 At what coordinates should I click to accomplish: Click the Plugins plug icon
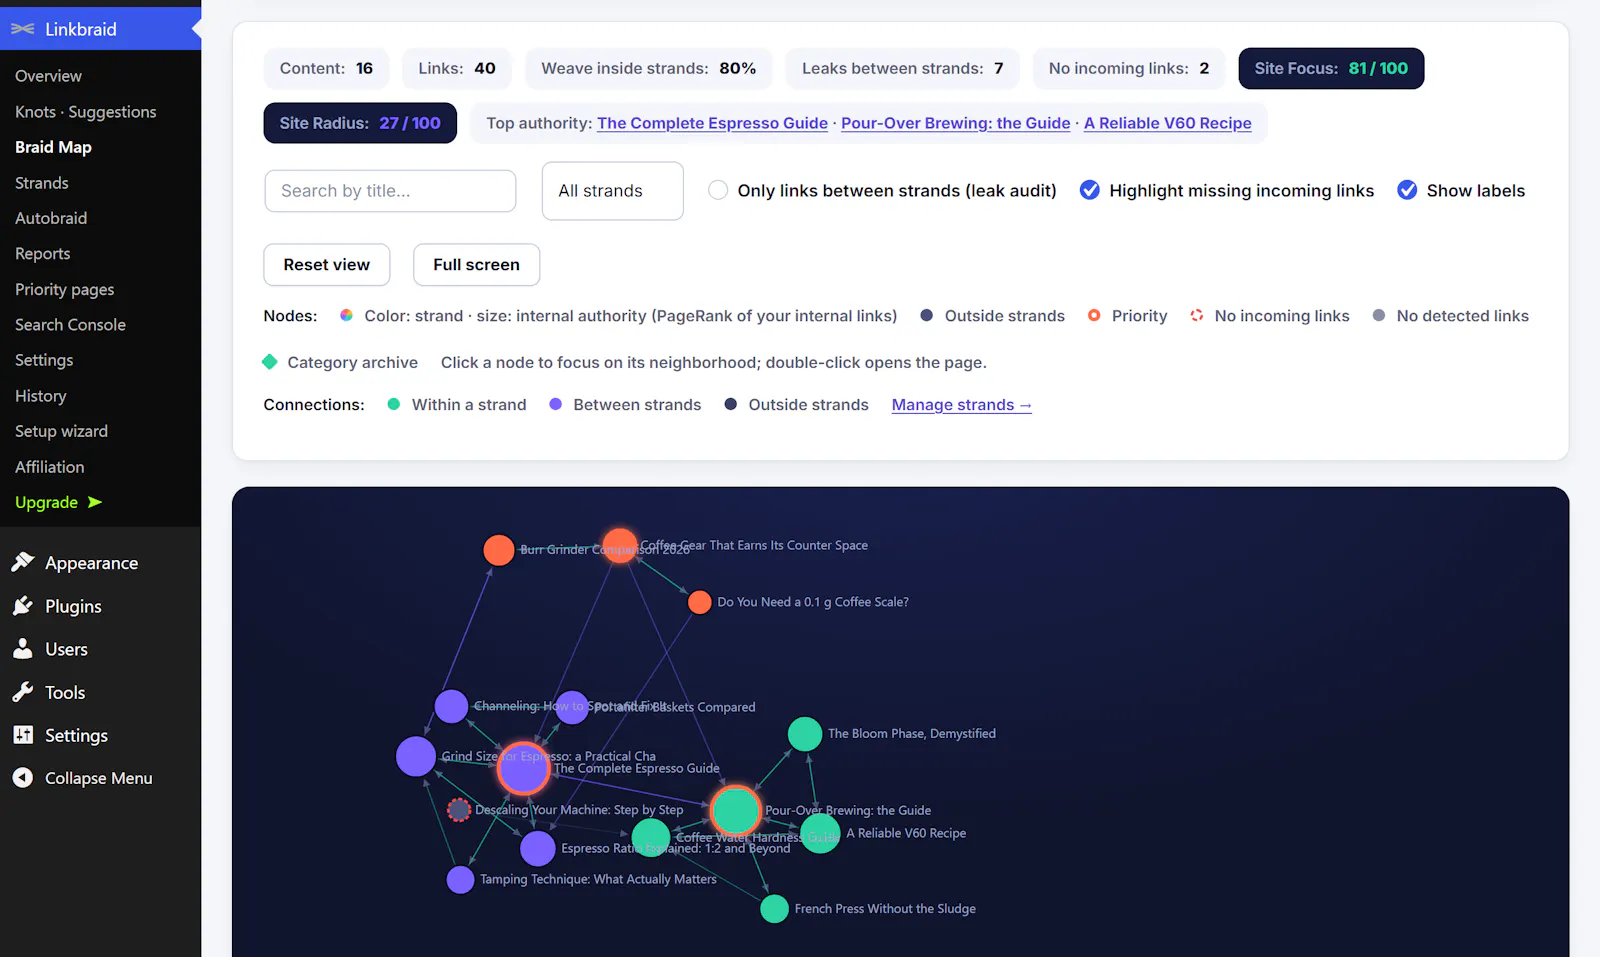[x=23, y=605]
